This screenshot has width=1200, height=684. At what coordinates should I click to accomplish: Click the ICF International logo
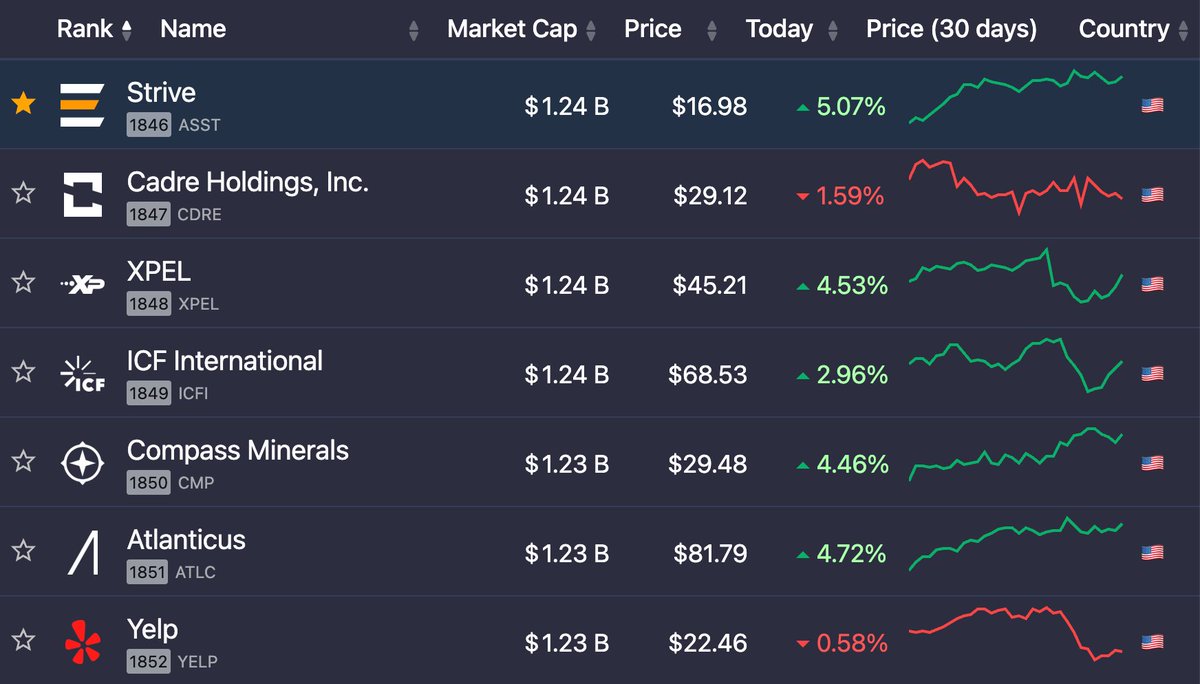82,373
